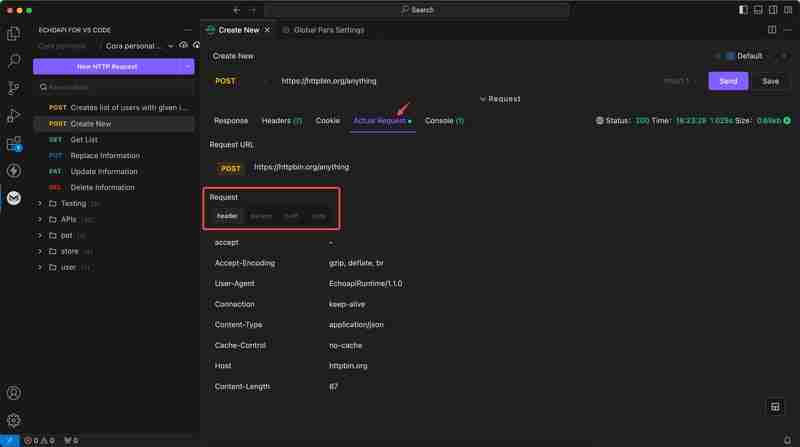Open the Explorer view in the activity bar
800x447 pixels.
14,34
